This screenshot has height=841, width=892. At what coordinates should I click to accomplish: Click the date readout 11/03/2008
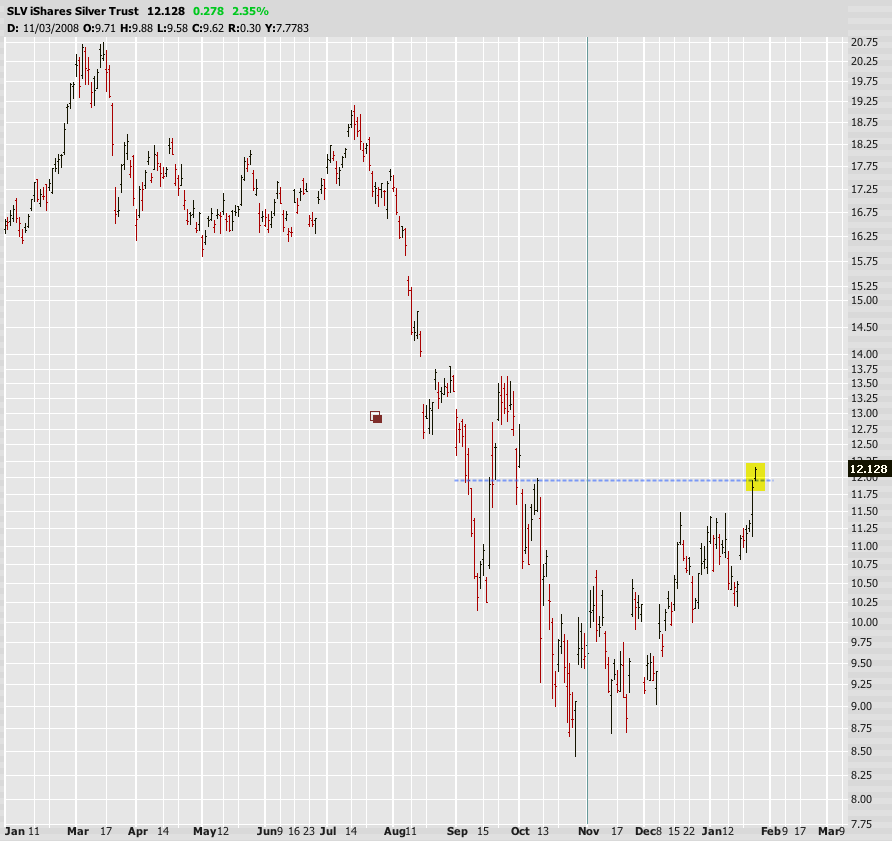[x=51, y=28]
